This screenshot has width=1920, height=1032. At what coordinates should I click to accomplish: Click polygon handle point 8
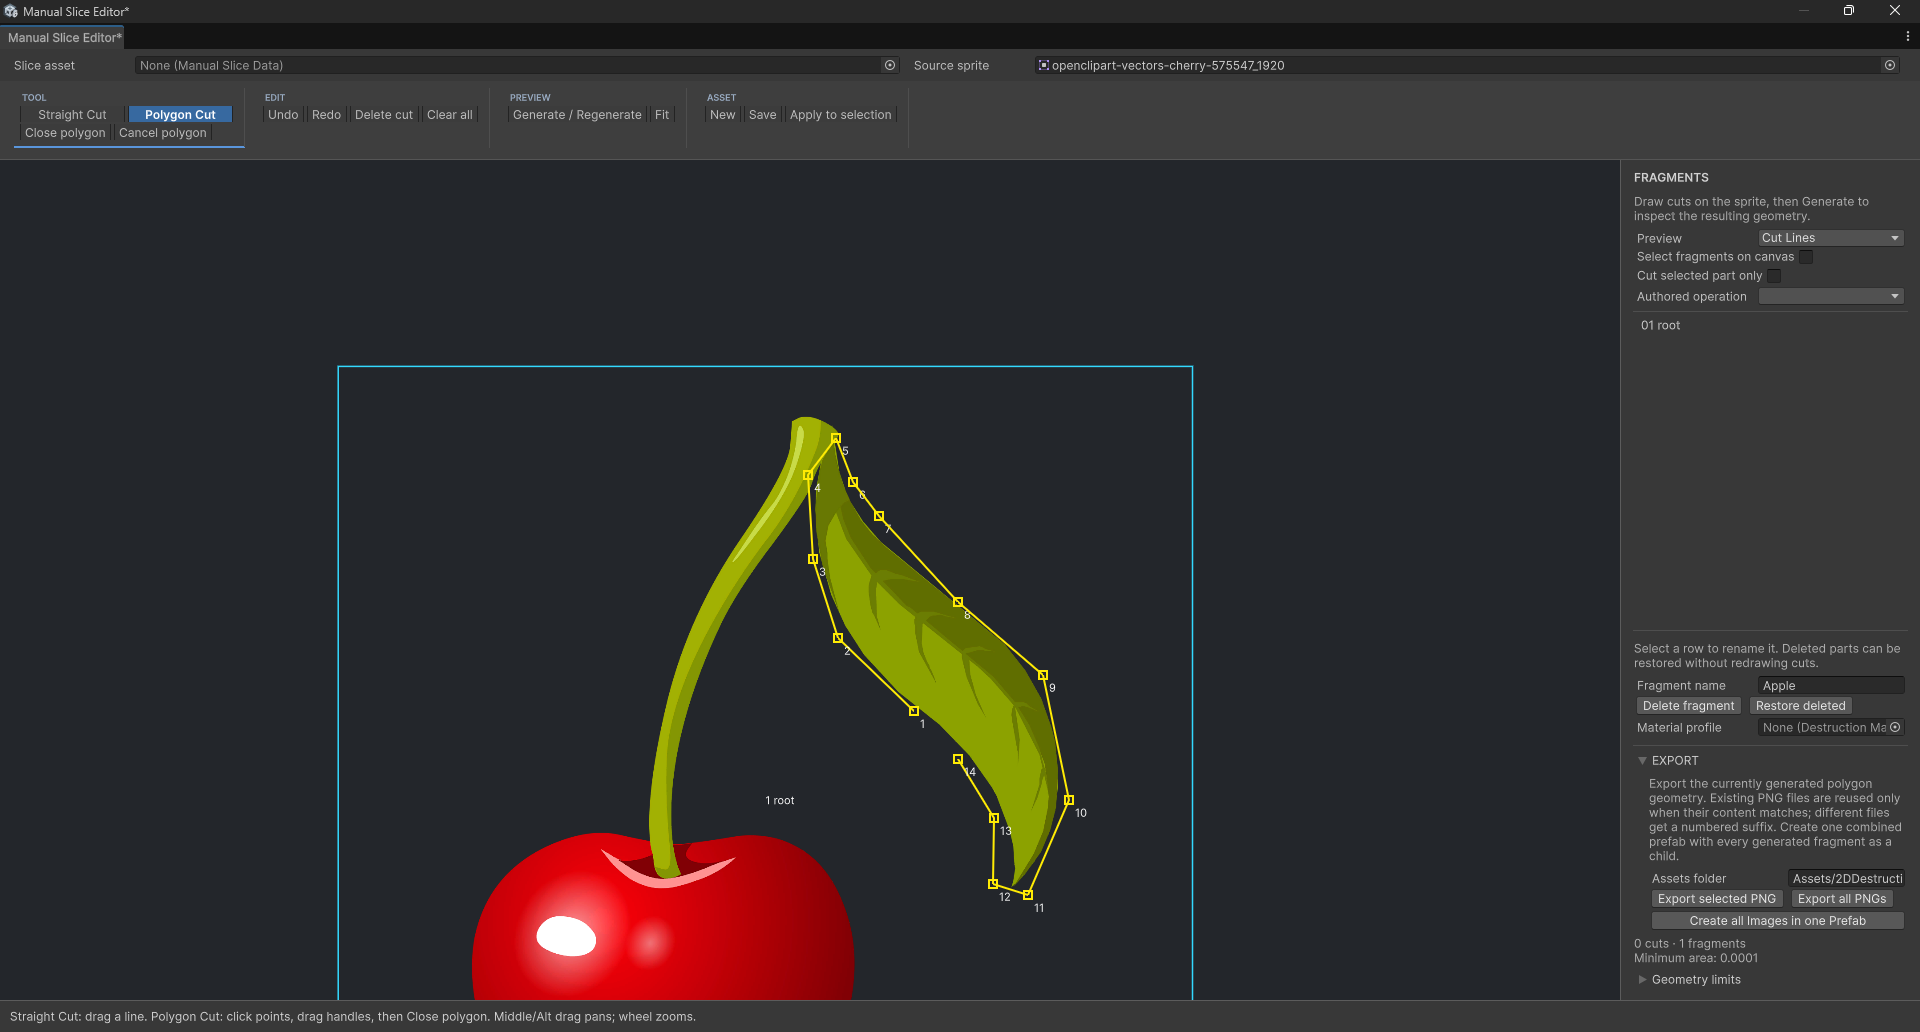(x=958, y=602)
